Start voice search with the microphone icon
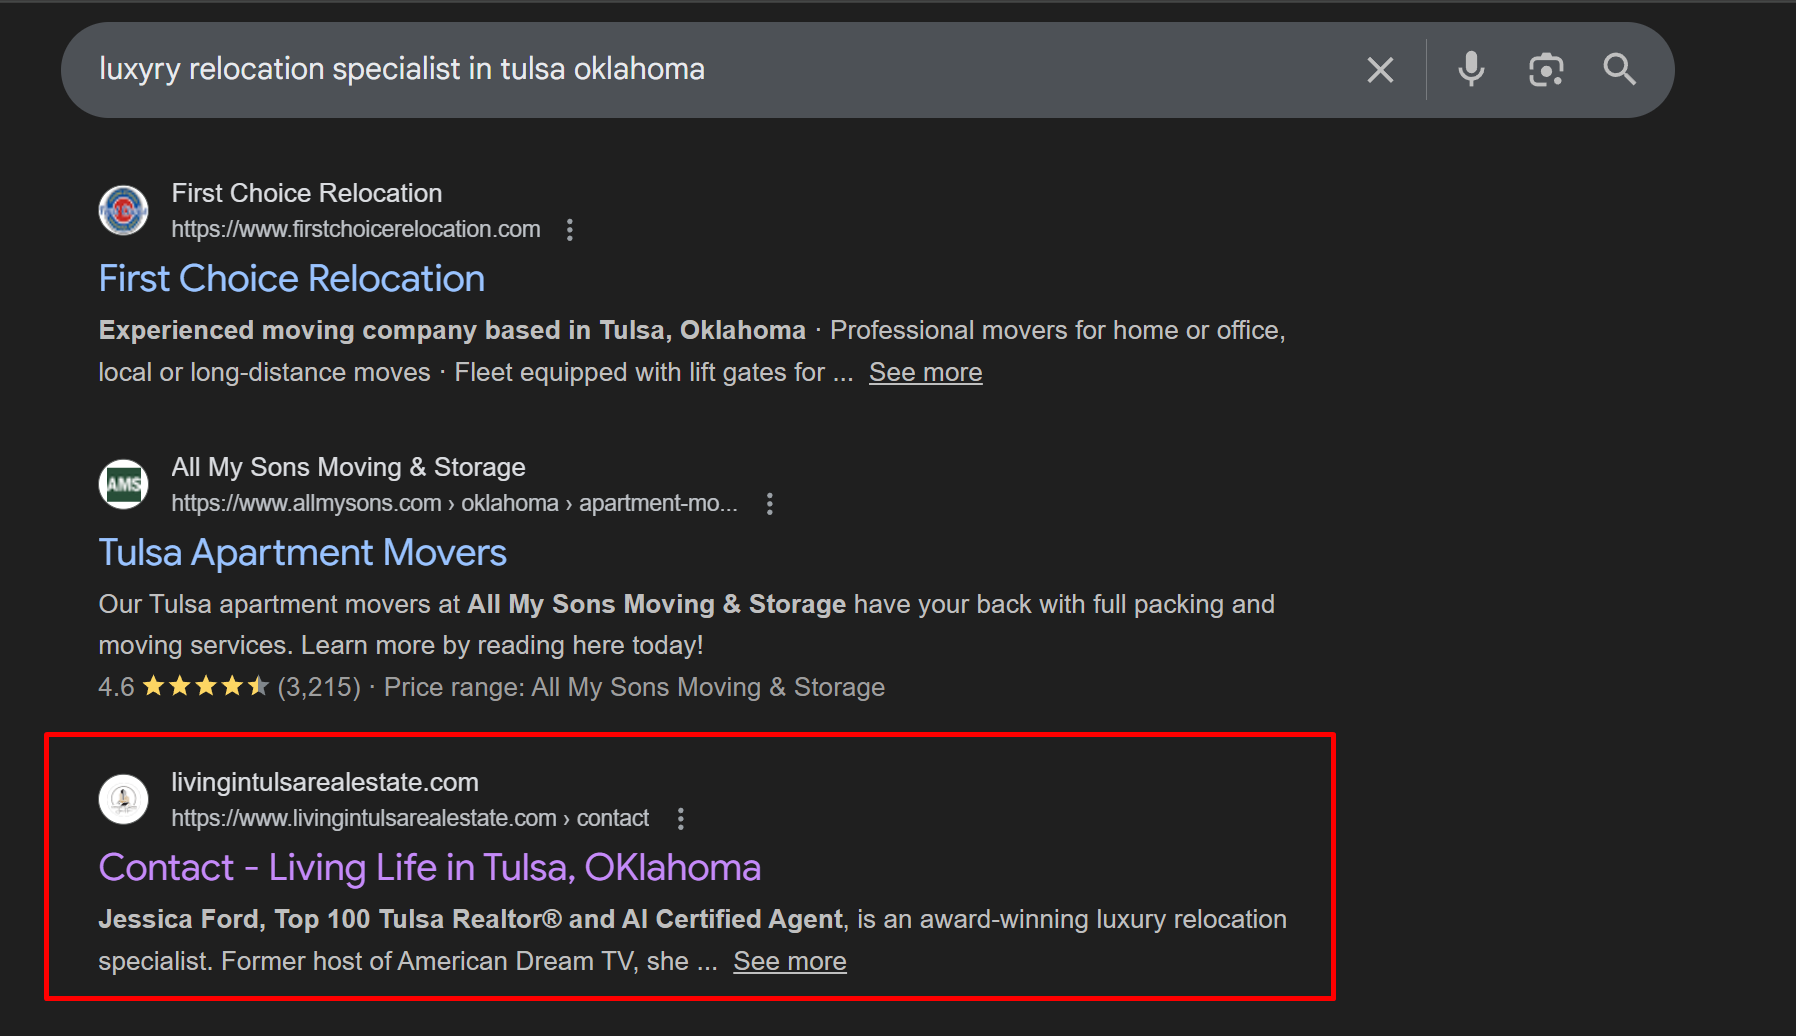The height and width of the screenshot is (1036, 1796). 1471,70
